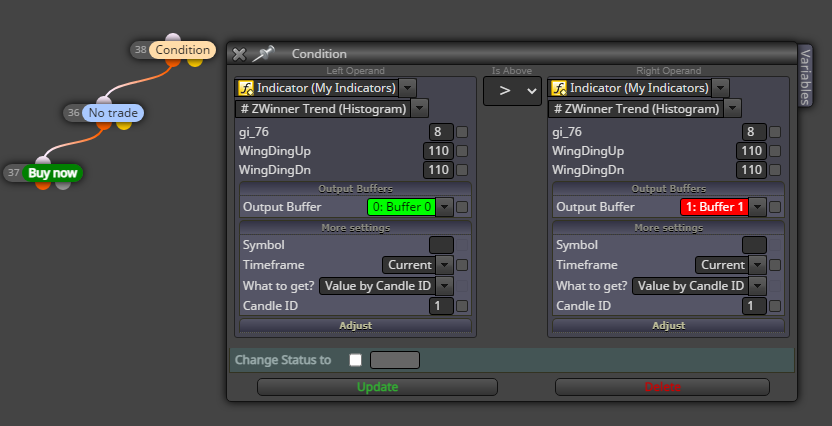Screen dimensions: 832x426
Task: Select the No trade block 36
Action: 113,113
